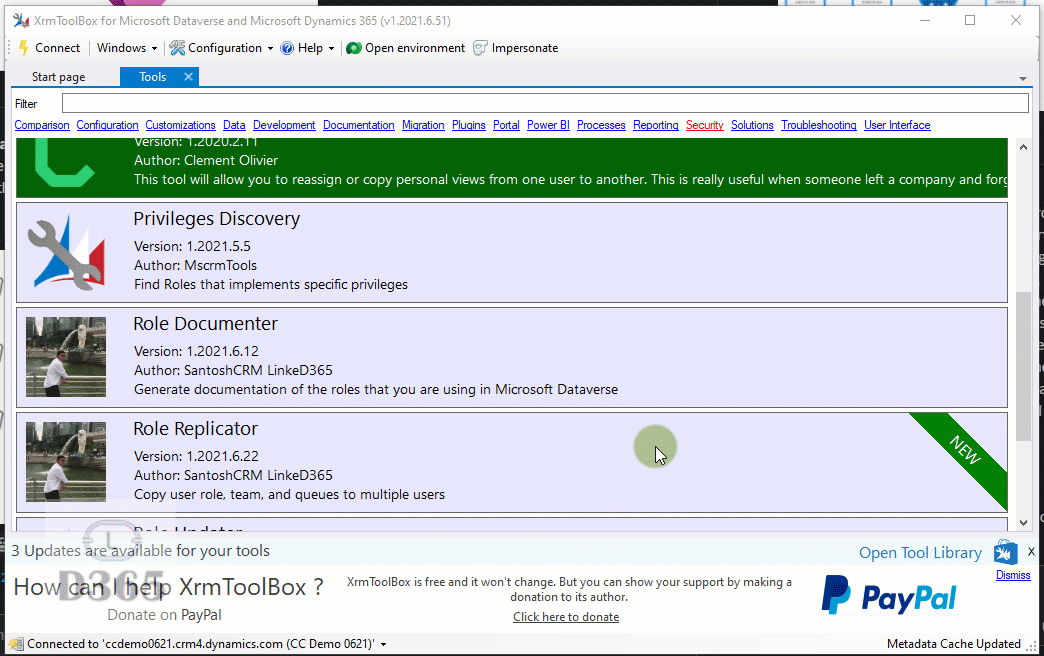Open the Windows dropdown menu
Image resolution: width=1044 pixels, height=656 pixels.
[127, 48]
